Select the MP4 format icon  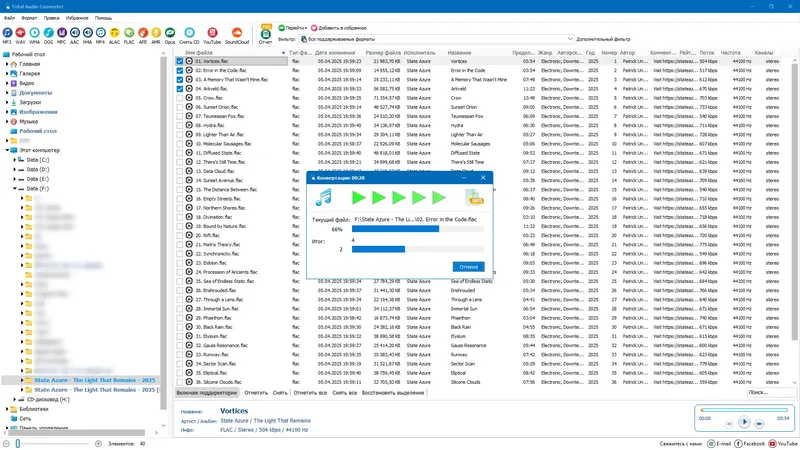click(101, 33)
